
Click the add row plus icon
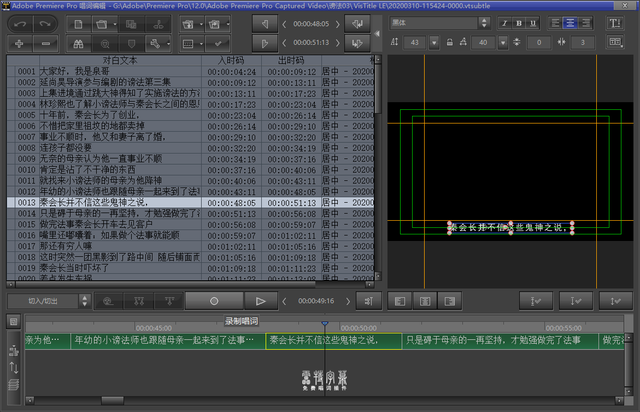(18, 43)
